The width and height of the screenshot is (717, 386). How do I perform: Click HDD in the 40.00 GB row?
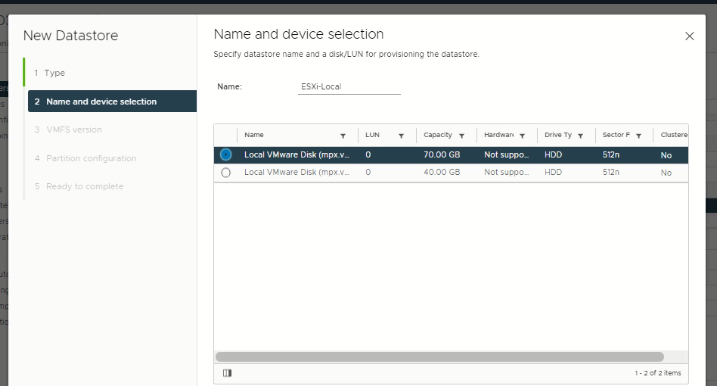point(553,172)
